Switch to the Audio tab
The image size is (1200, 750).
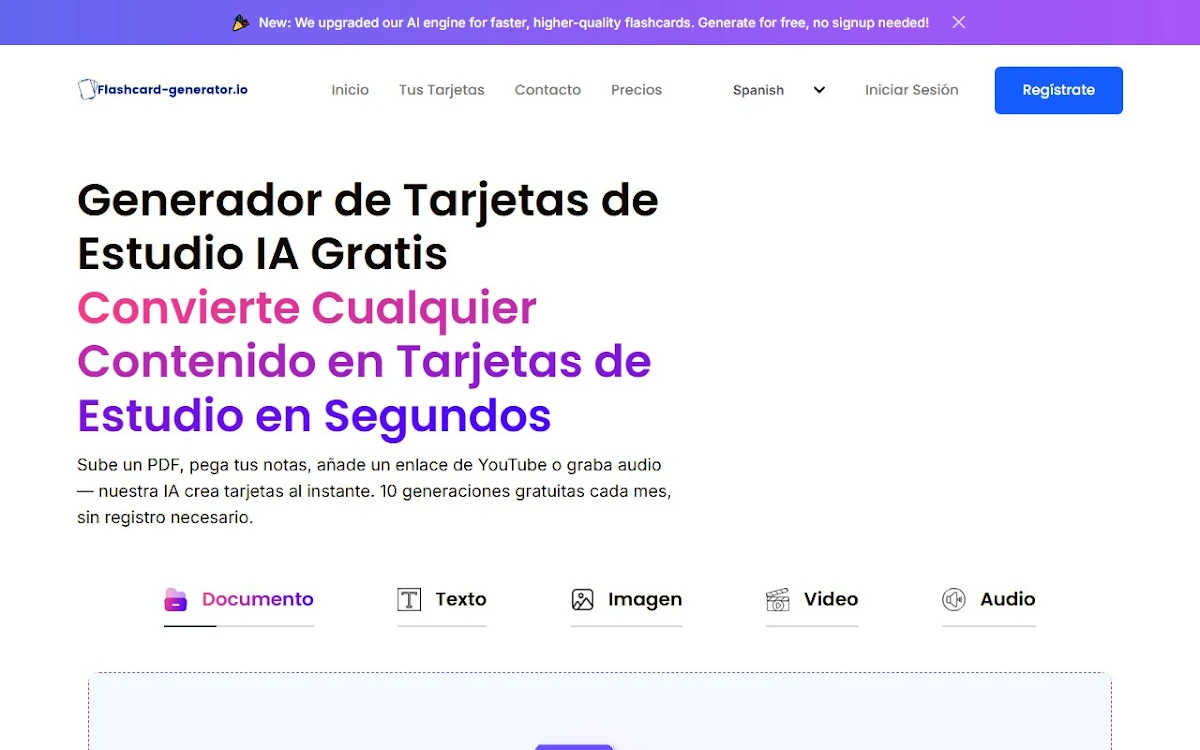[989, 600]
